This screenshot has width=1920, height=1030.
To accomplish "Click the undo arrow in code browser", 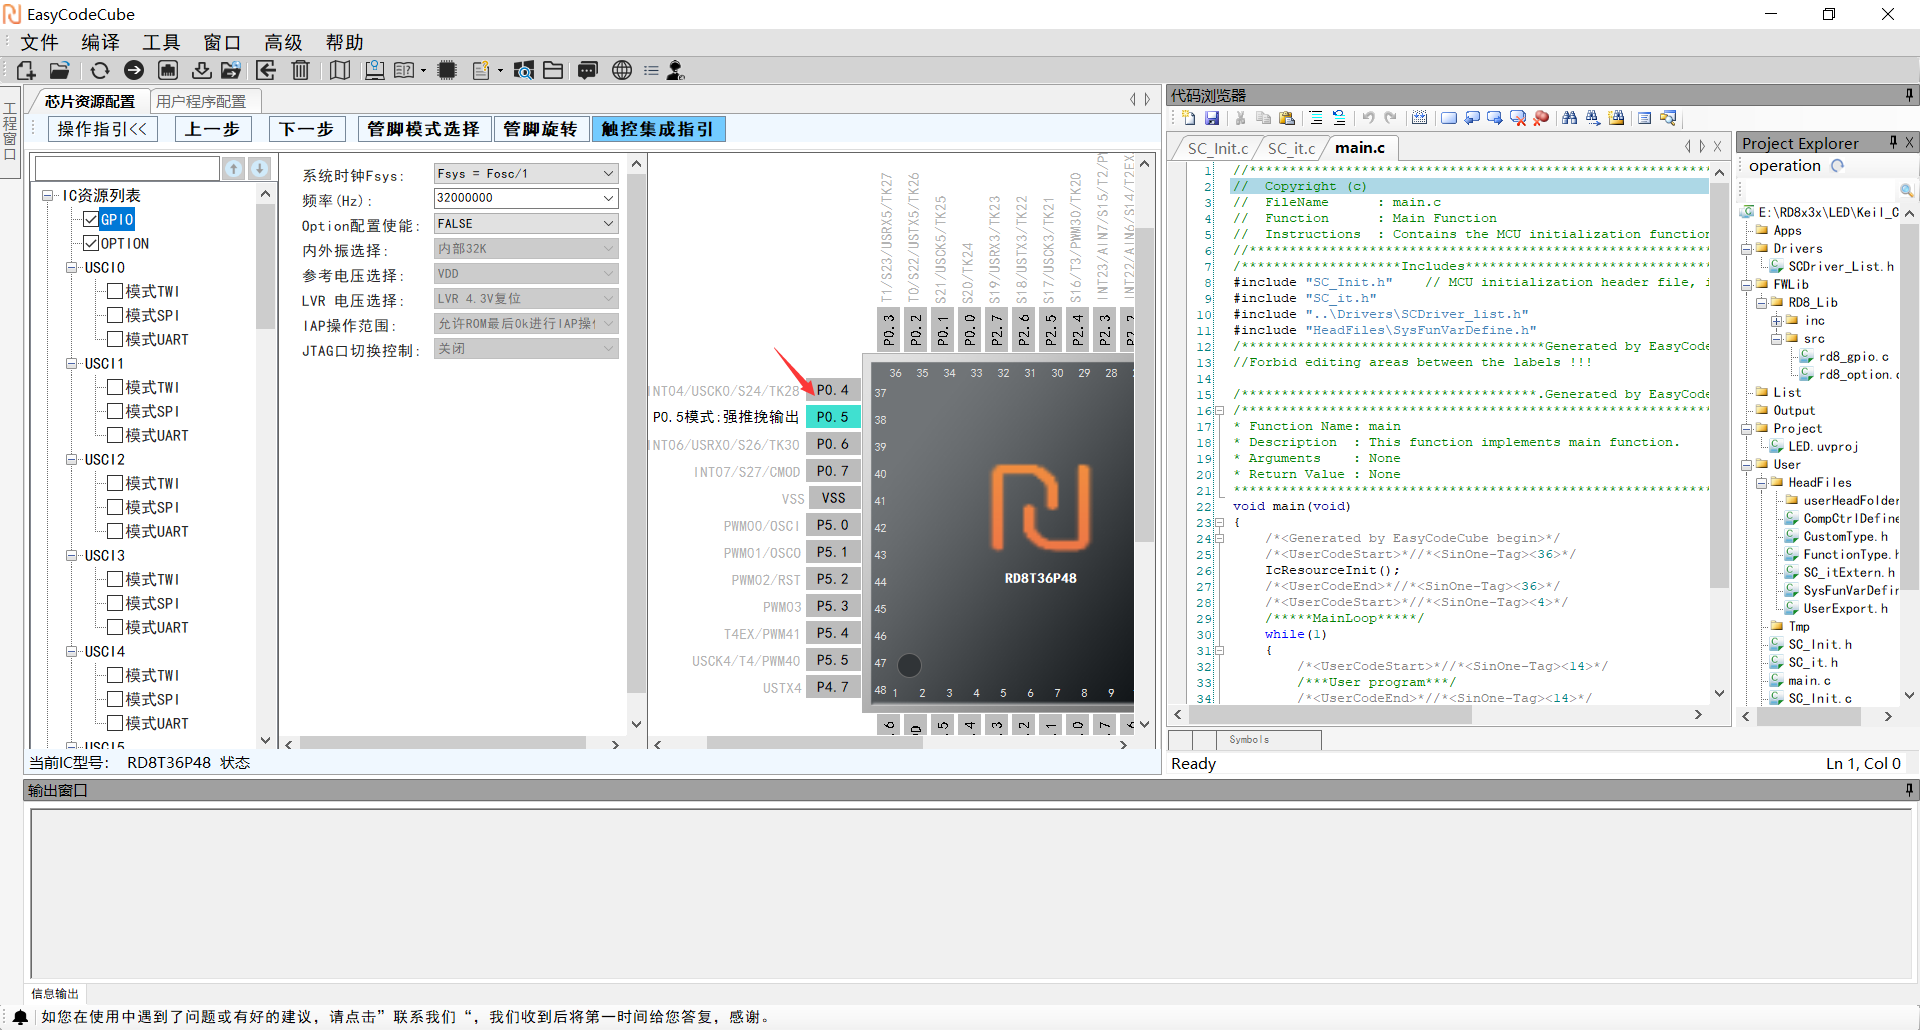I will point(1368,118).
